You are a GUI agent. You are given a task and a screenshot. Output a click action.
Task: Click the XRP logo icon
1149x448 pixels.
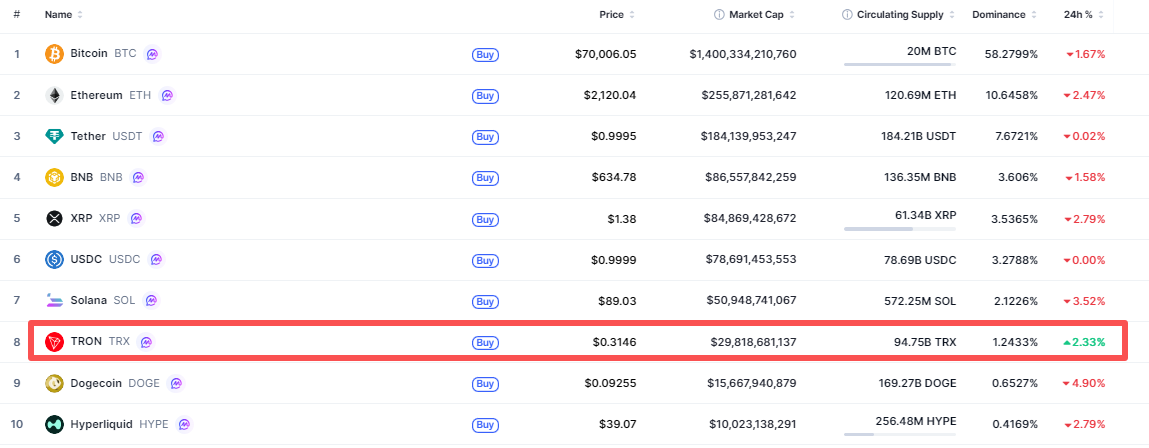click(x=54, y=219)
